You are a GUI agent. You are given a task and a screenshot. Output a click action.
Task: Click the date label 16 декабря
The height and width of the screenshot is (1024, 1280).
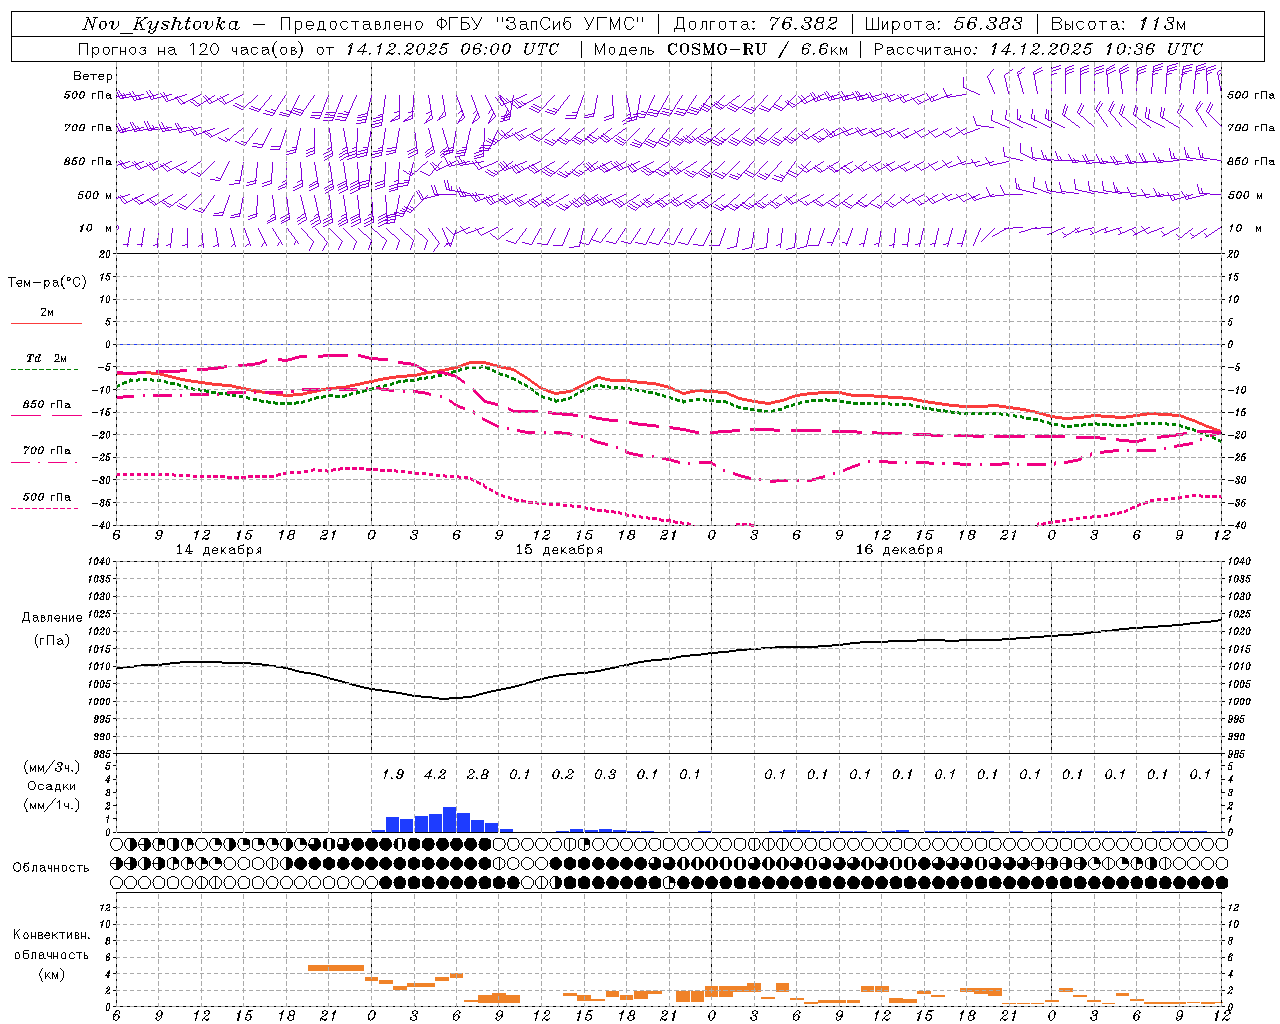click(x=899, y=550)
